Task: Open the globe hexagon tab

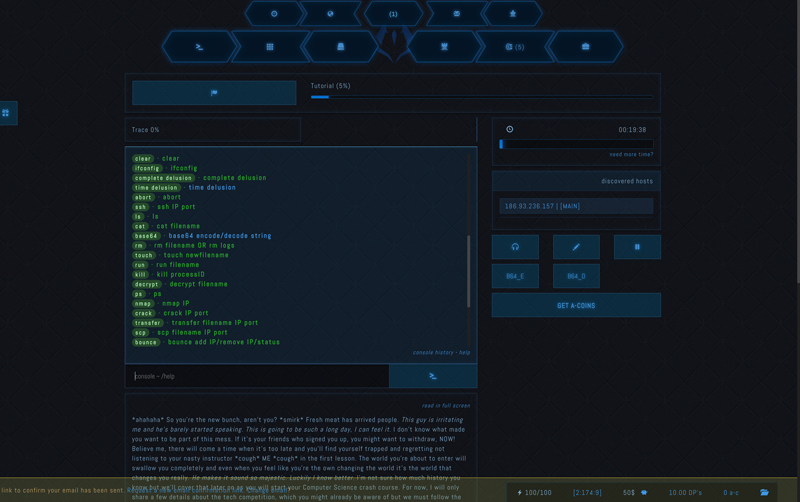Action: 331,14
